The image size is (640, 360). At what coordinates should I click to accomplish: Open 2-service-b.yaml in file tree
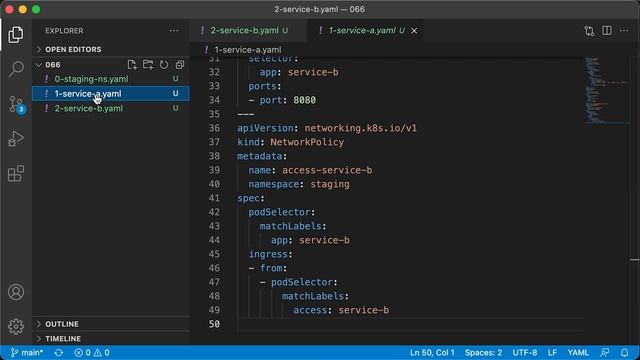[111, 109]
